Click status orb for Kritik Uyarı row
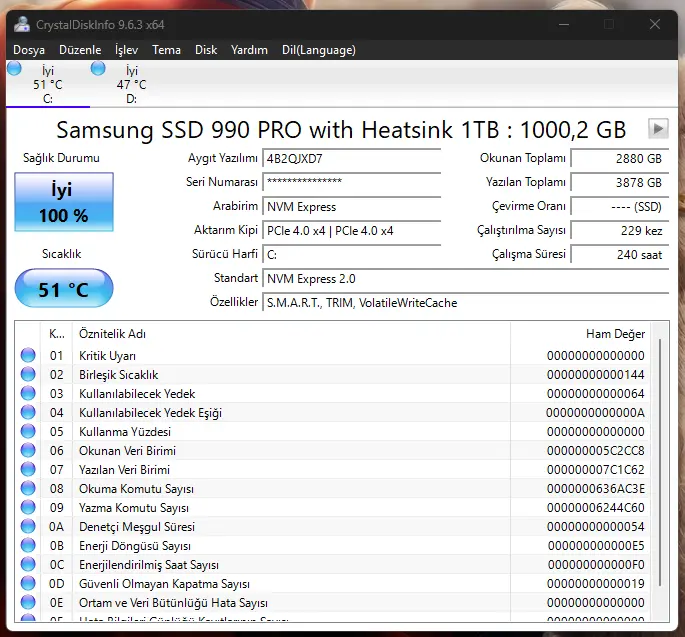 [x=28, y=355]
